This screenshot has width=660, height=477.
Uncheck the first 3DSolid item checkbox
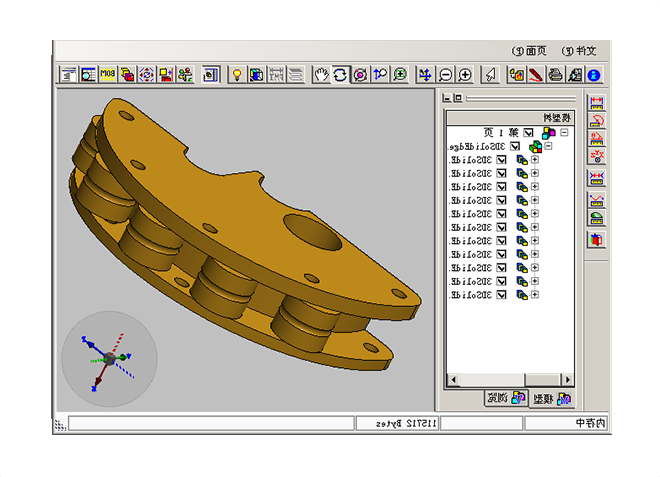(x=502, y=160)
